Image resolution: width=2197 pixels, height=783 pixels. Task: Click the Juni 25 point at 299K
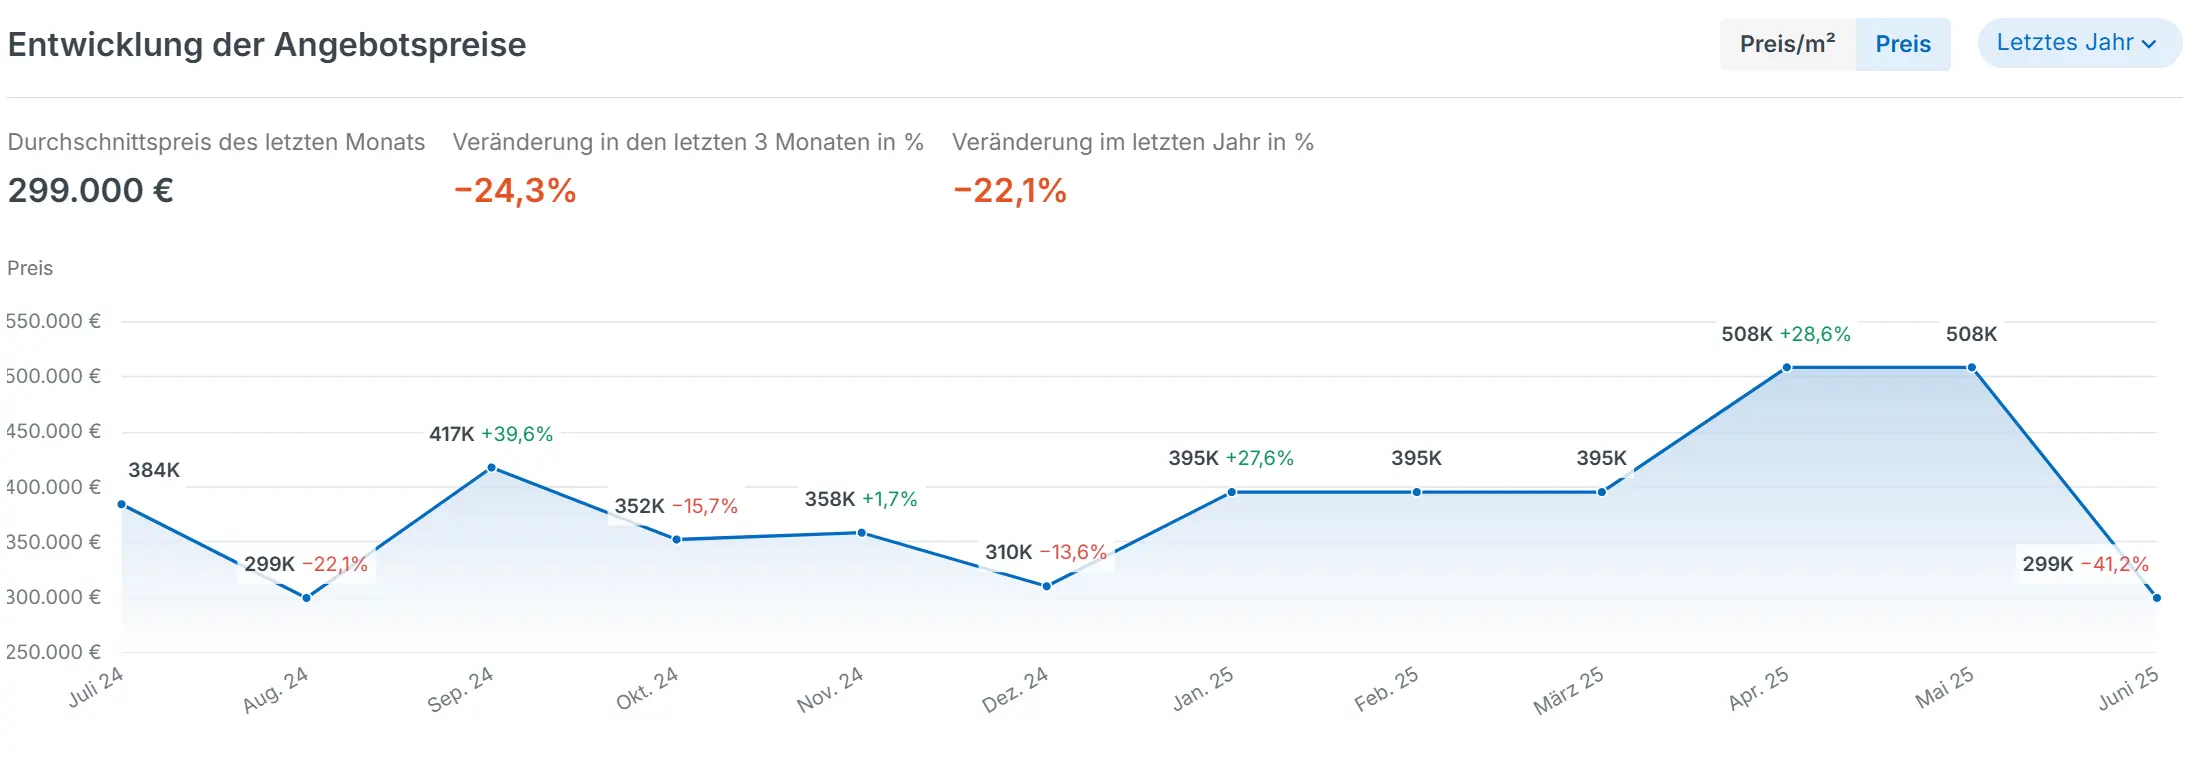point(2157,598)
